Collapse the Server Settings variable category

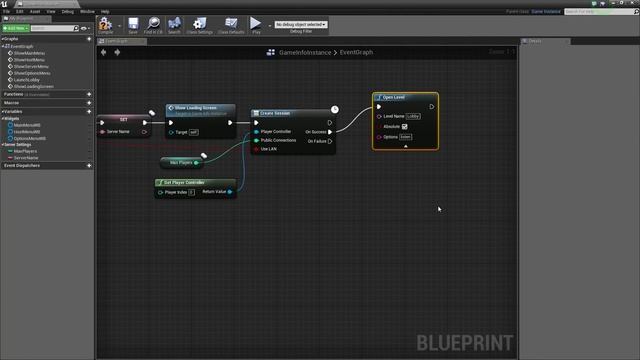pyautogui.click(x=3, y=144)
